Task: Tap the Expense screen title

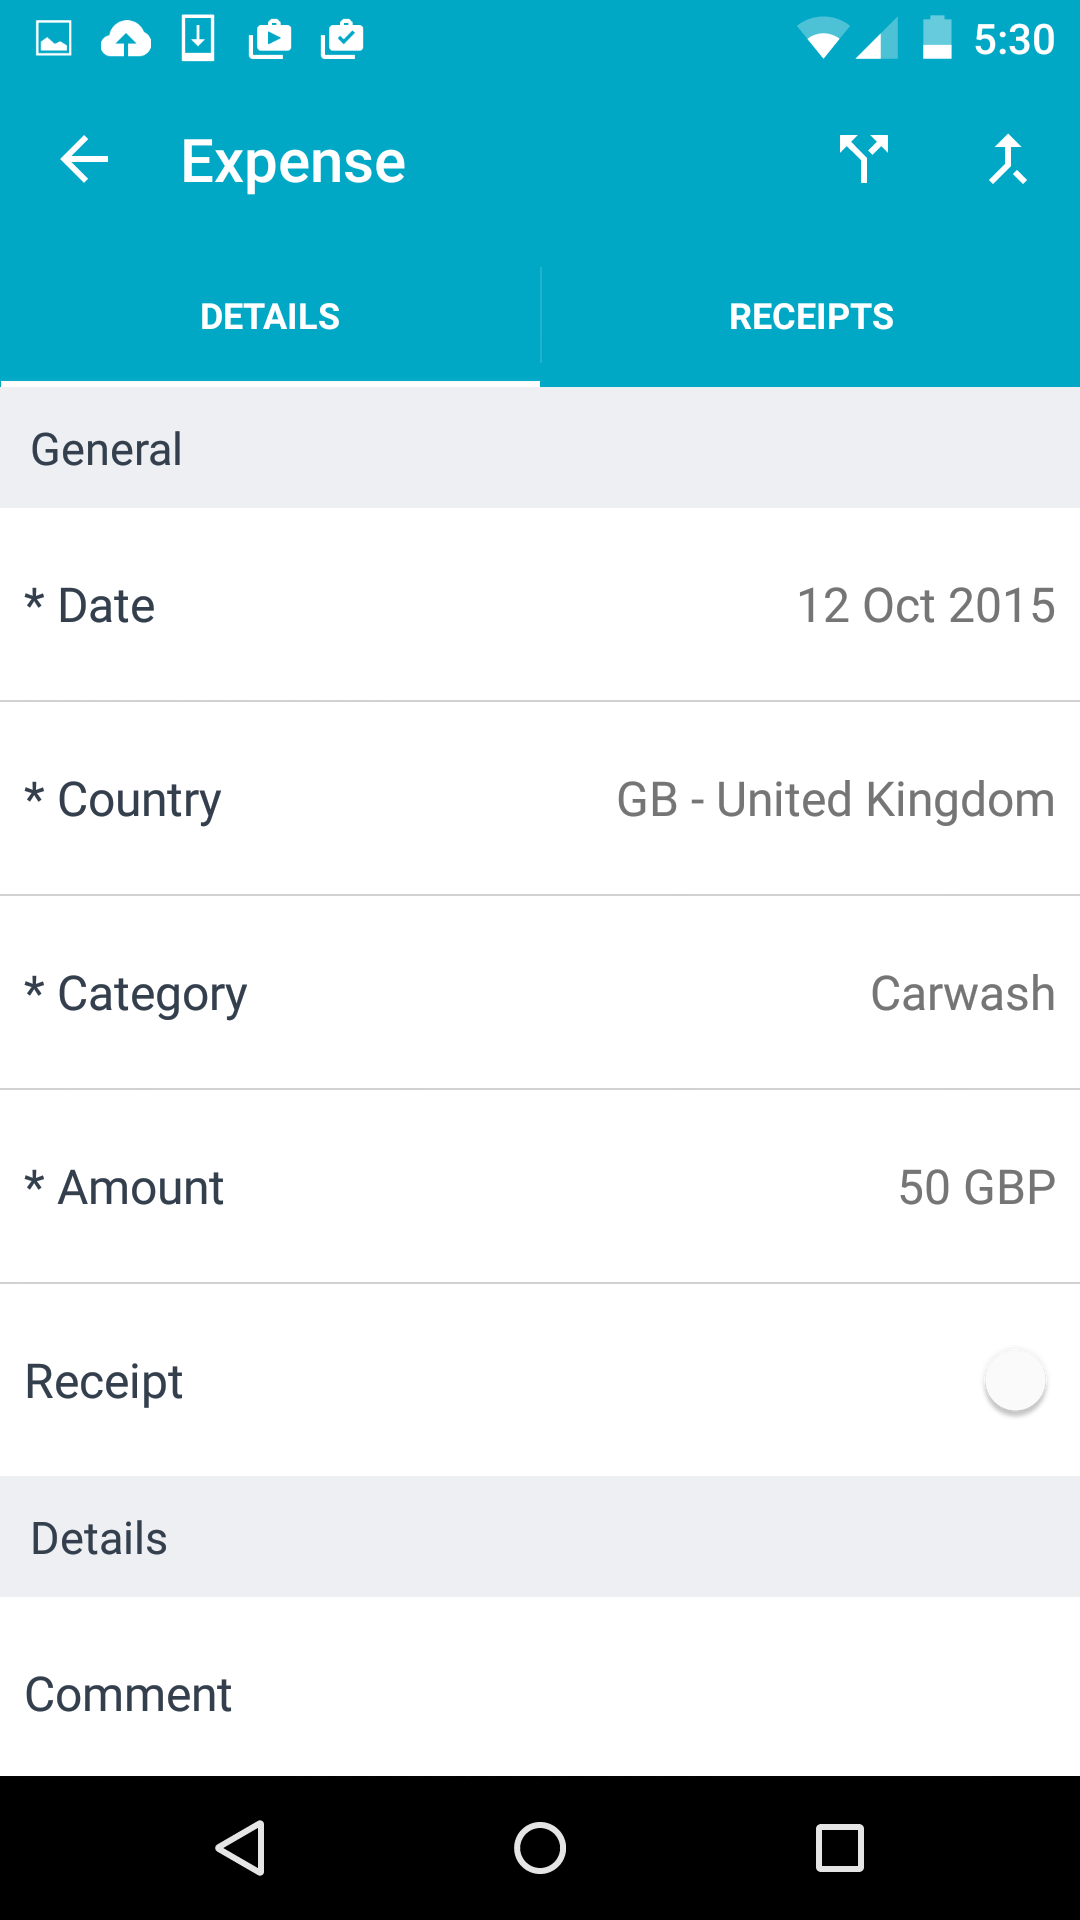Action: click(293, 162)
